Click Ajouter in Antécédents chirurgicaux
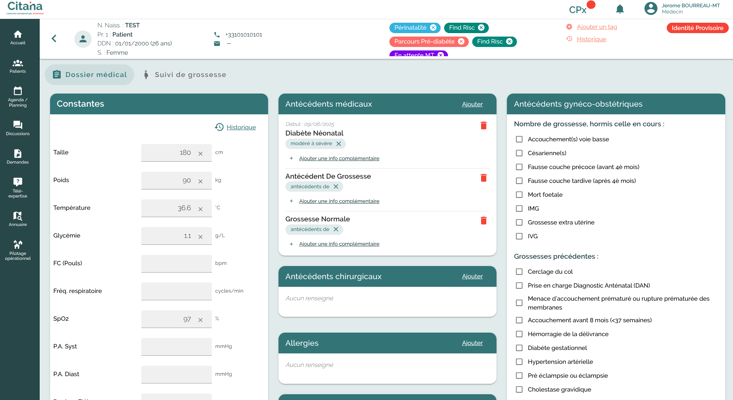This screenshot has height=400, width=733. [x=472, y=276]
